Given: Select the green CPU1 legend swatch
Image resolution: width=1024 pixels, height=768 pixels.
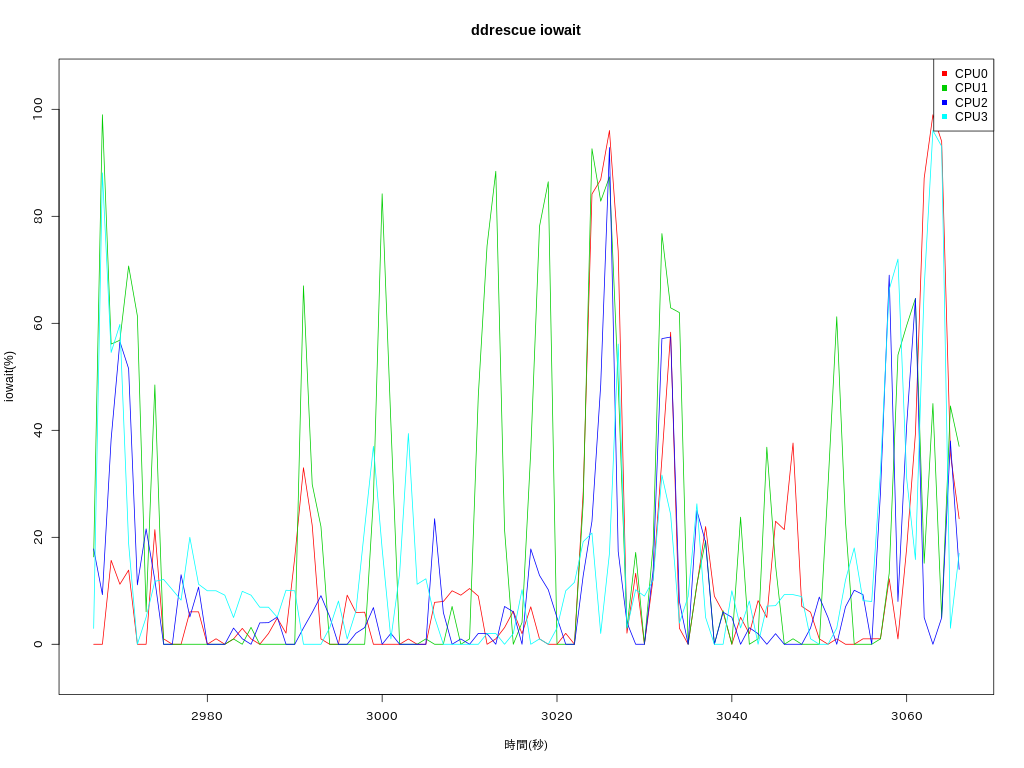Looking at the screenshot, I should point(944,88).
